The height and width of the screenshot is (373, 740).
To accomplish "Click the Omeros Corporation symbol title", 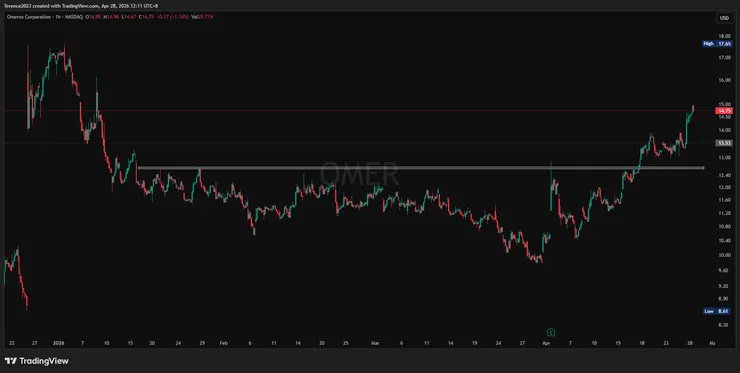I will click(x=30, y=17).
